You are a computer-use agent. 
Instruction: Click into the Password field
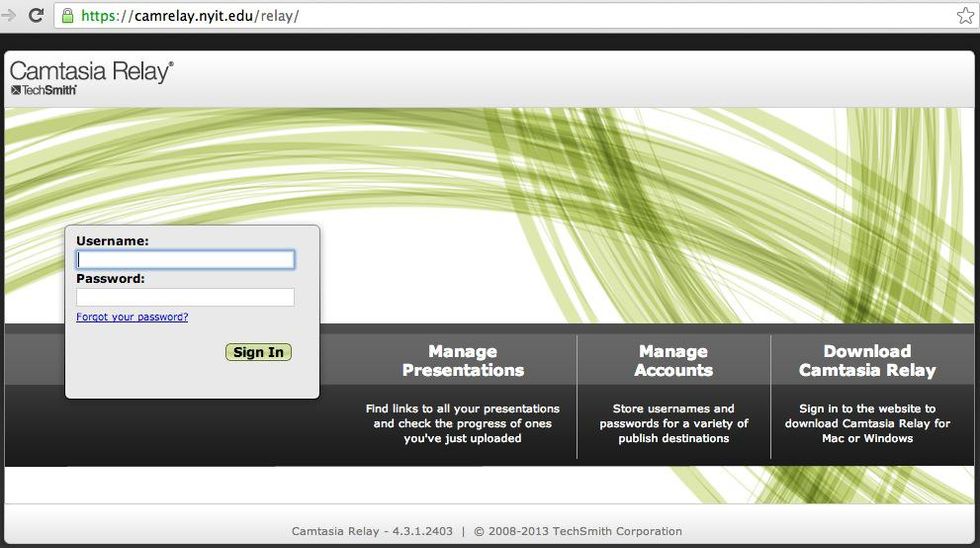185,297
